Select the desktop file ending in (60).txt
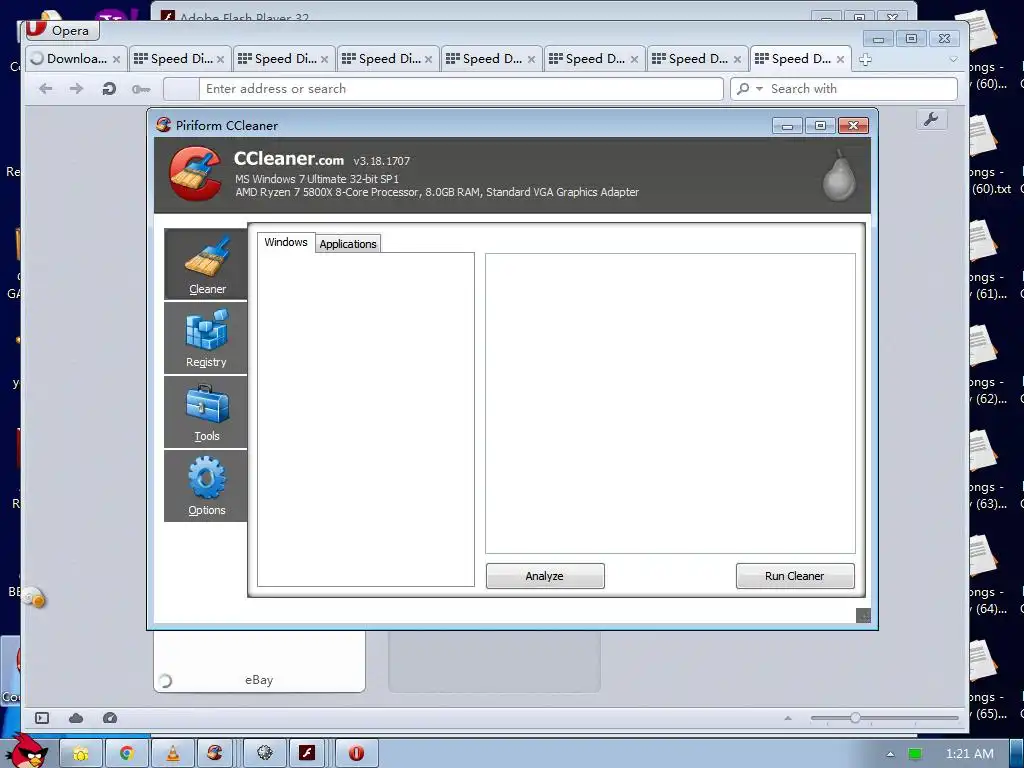The height and width of the screenshot is (768, 1024). (x=988, y=155)
